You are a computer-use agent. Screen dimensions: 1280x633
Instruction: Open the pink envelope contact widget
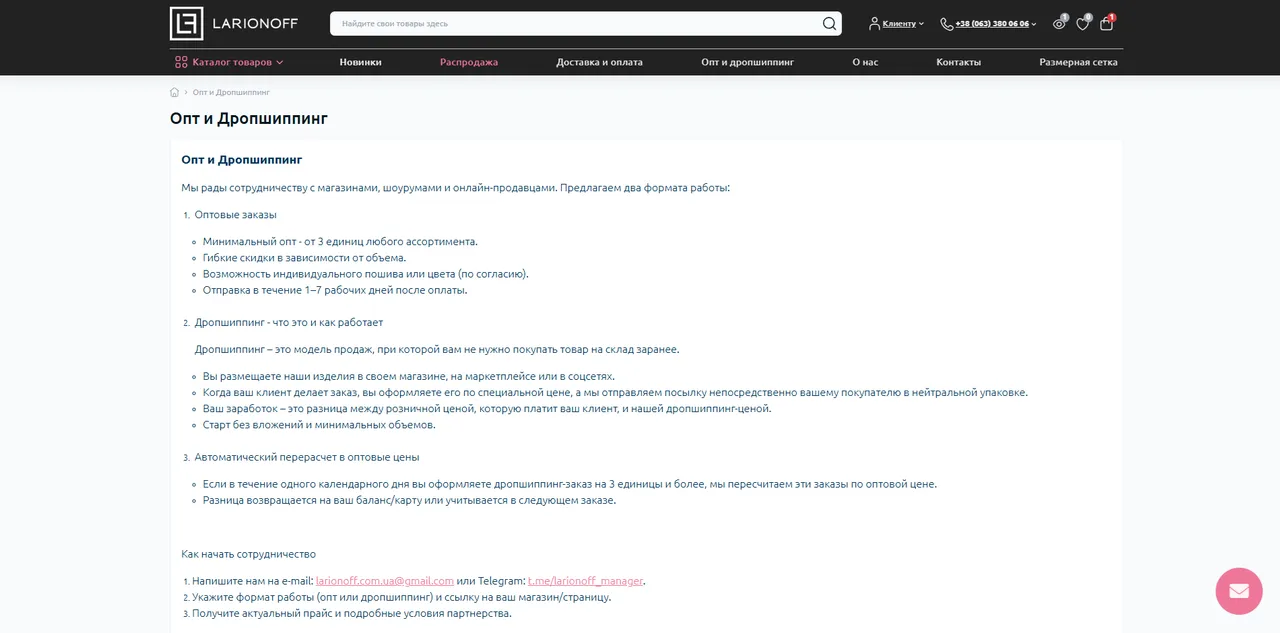coord(1239,591)
